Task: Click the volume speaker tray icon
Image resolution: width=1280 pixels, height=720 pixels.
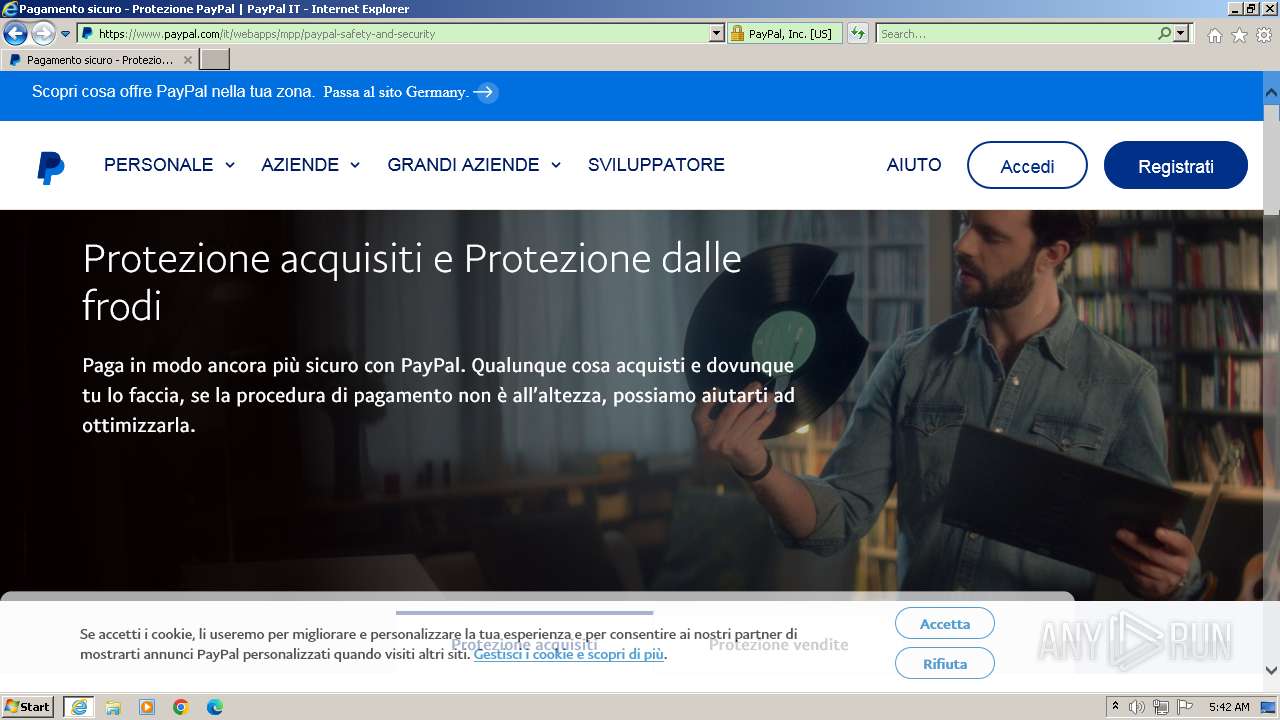Action: click(1137, 707)
